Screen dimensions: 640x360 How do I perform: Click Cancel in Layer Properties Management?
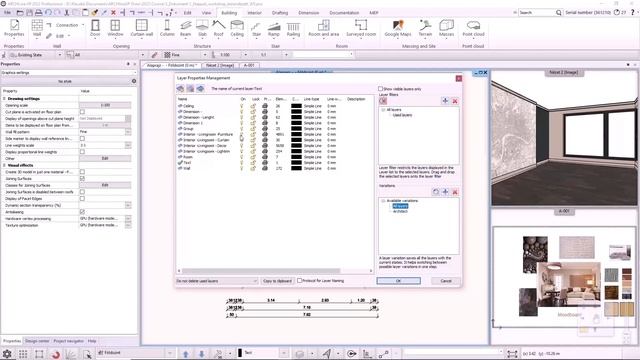pyautogui.click(x=446, y=281)
